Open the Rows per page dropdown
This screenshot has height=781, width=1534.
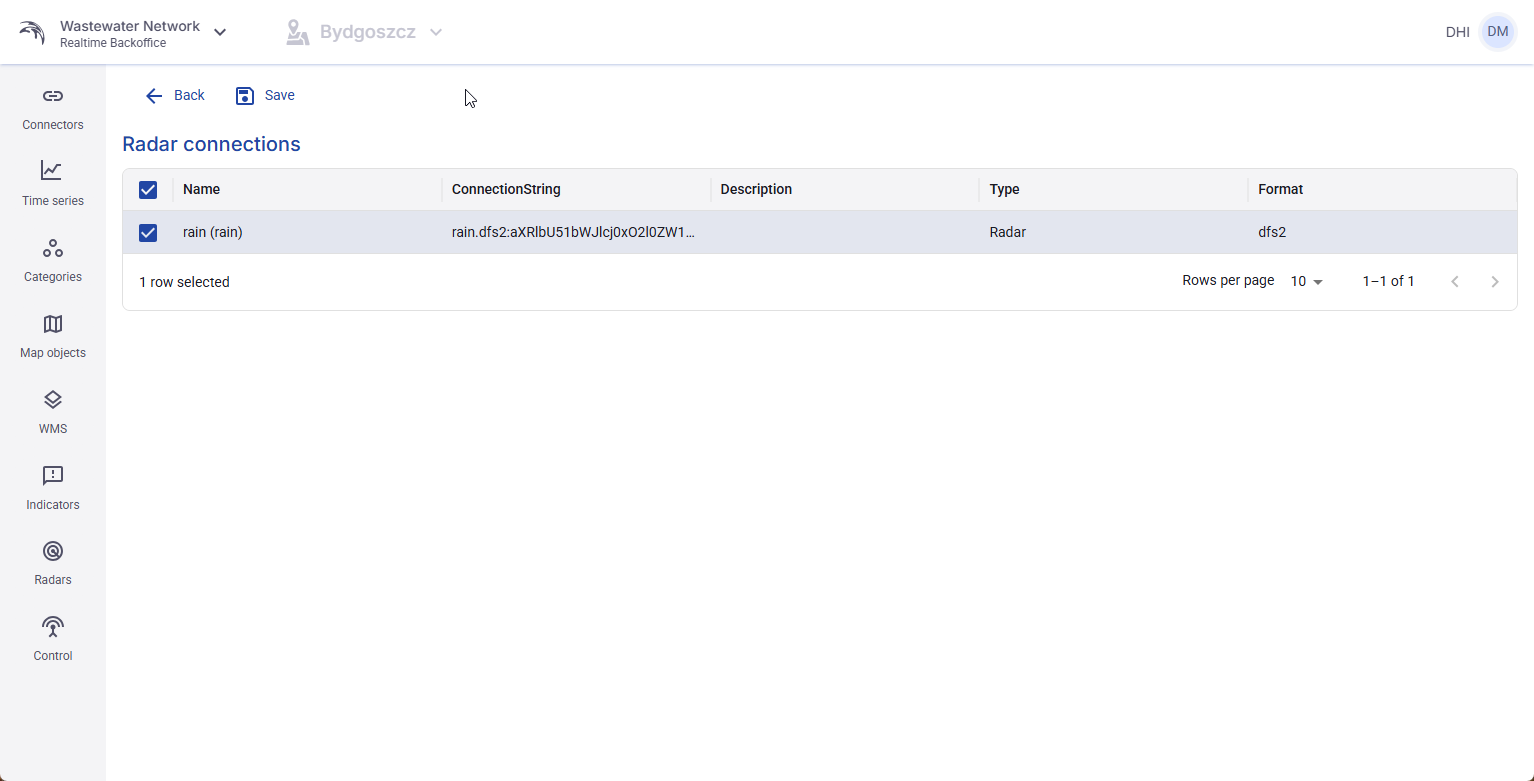pyautogui.click(x=1306, y=282)
